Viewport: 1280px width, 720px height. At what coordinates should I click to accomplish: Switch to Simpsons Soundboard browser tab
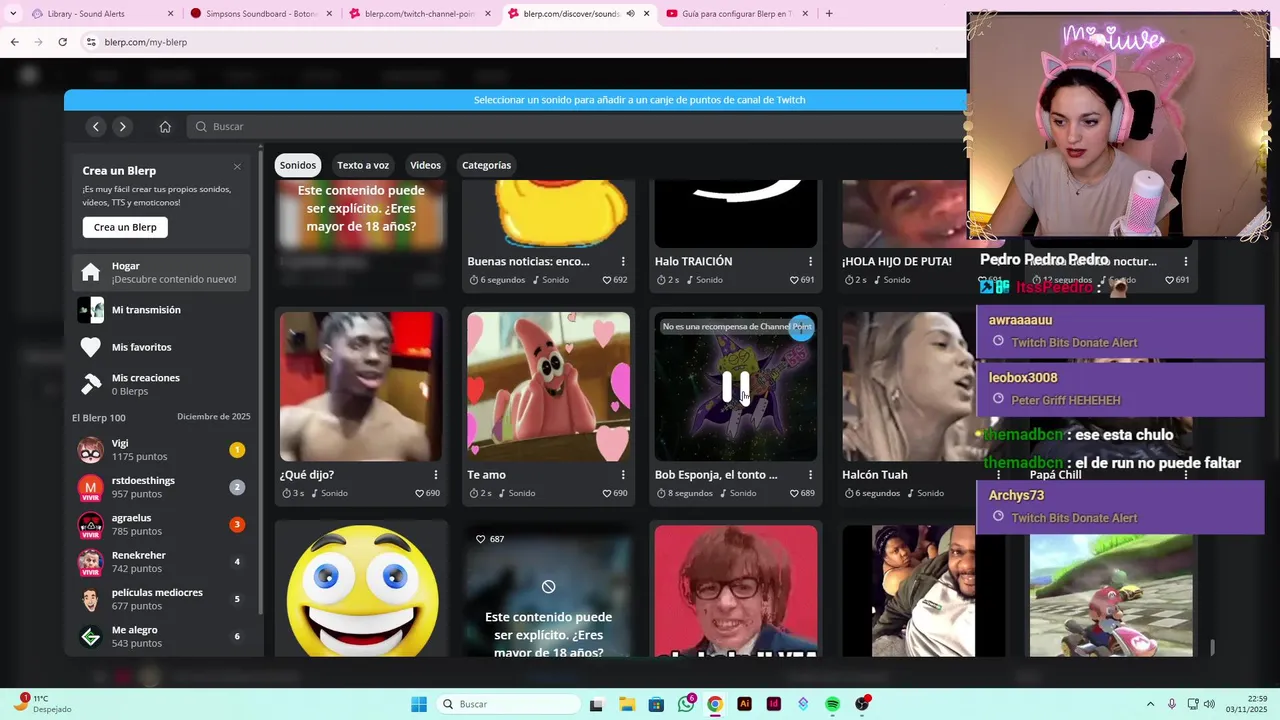point(261,14)
